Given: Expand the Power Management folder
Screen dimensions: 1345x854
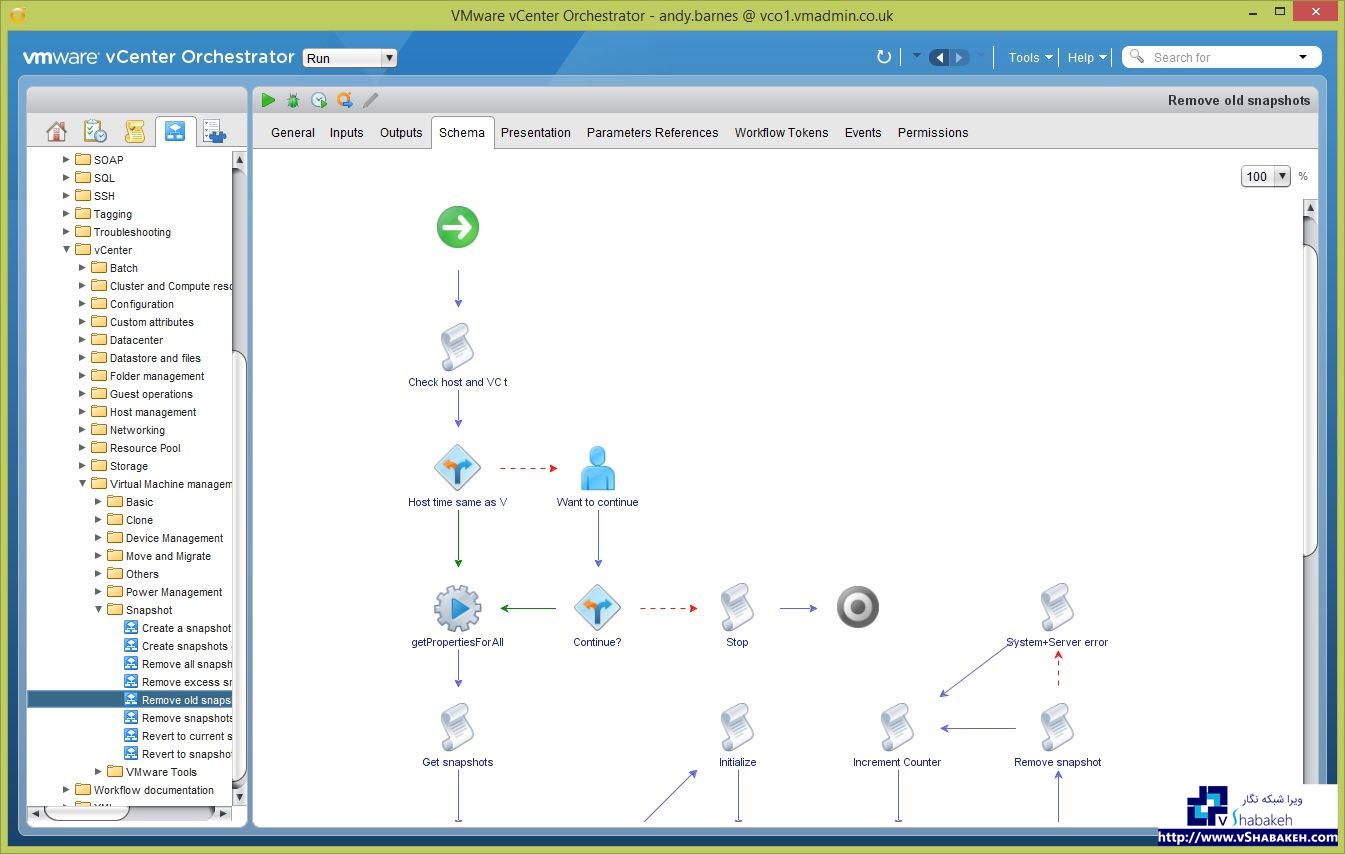Looking at the screenshot, I should (x=99, y=592).
